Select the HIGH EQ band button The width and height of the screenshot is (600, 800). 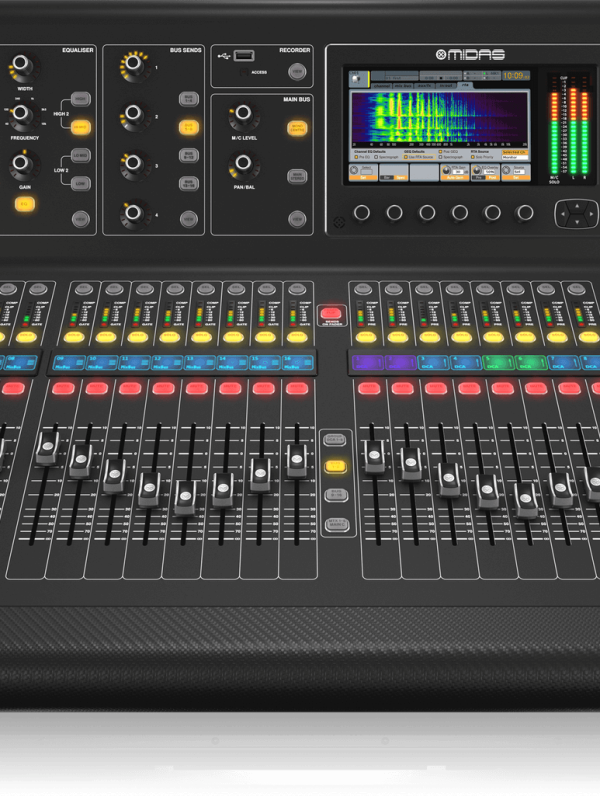tap(81, 99)
